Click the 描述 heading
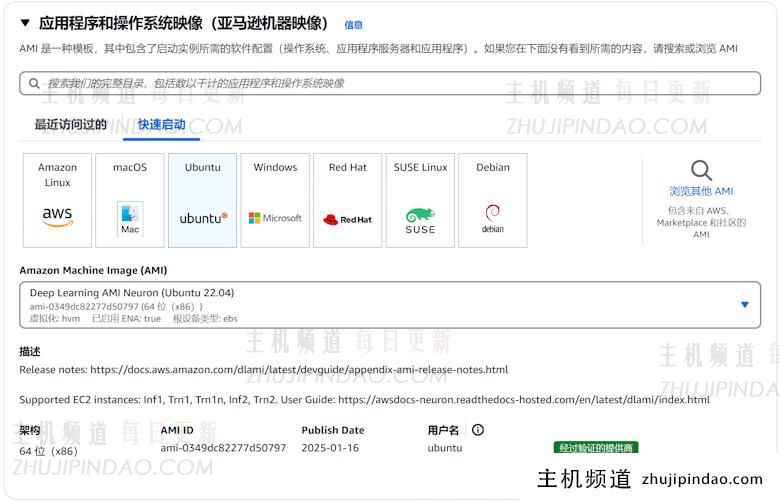780x503 pixels. tap(30, 351)
